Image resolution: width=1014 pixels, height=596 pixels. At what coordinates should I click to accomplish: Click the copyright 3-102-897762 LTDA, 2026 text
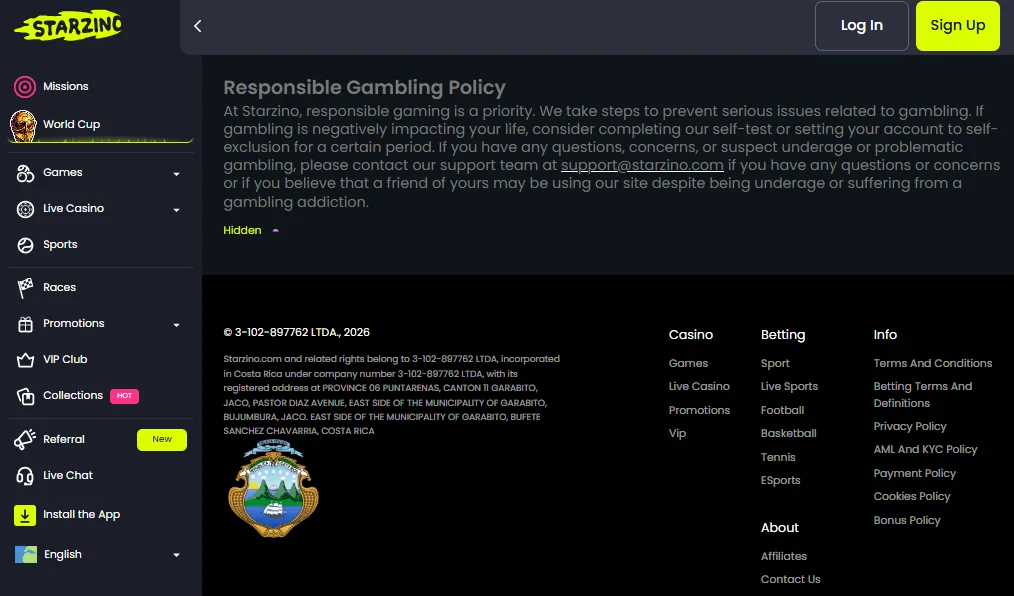click(x=297, y=332)
